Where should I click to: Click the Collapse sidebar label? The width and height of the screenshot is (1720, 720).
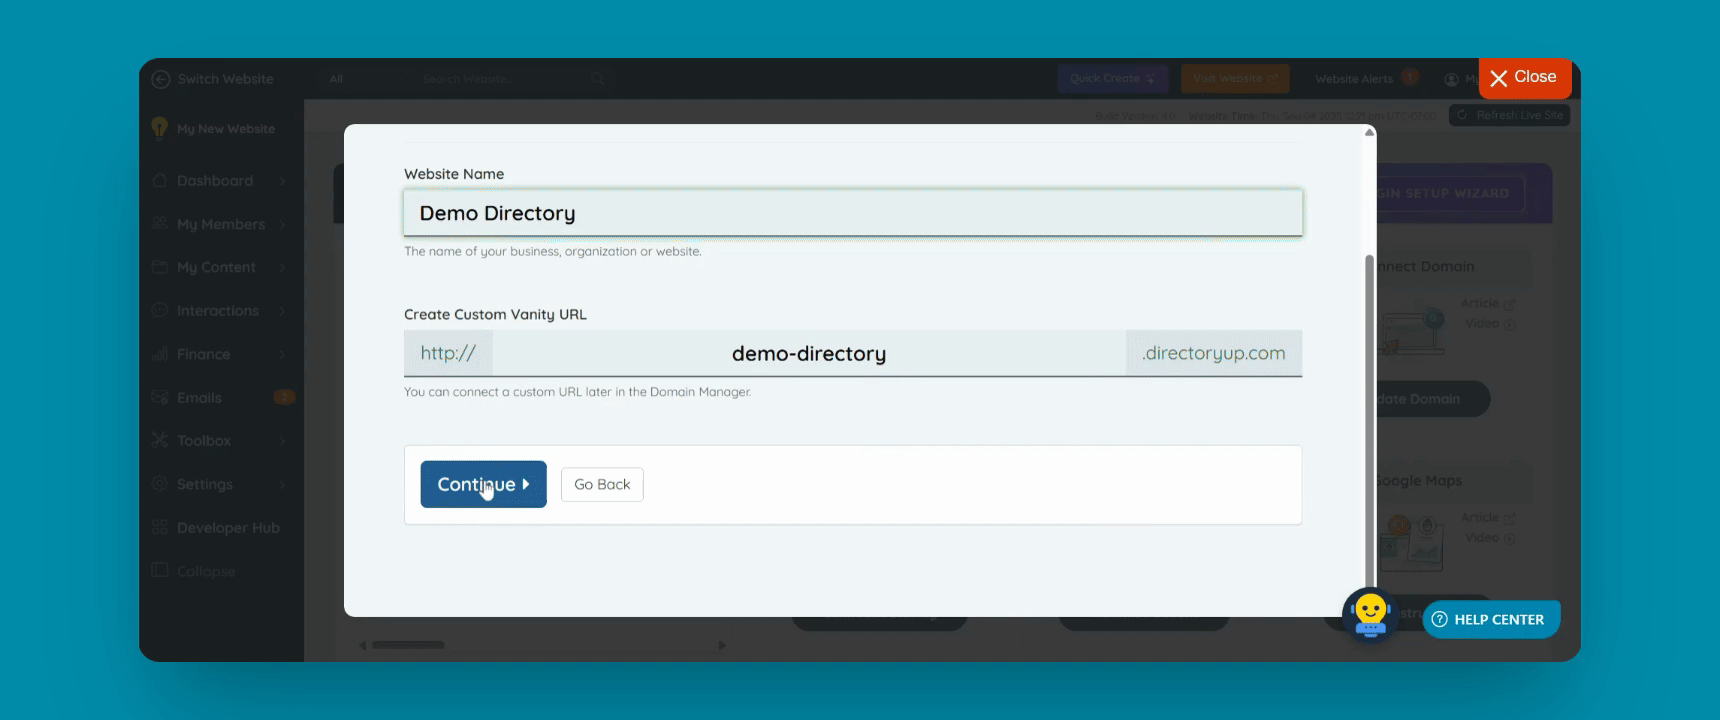click(x=206, y=571)
